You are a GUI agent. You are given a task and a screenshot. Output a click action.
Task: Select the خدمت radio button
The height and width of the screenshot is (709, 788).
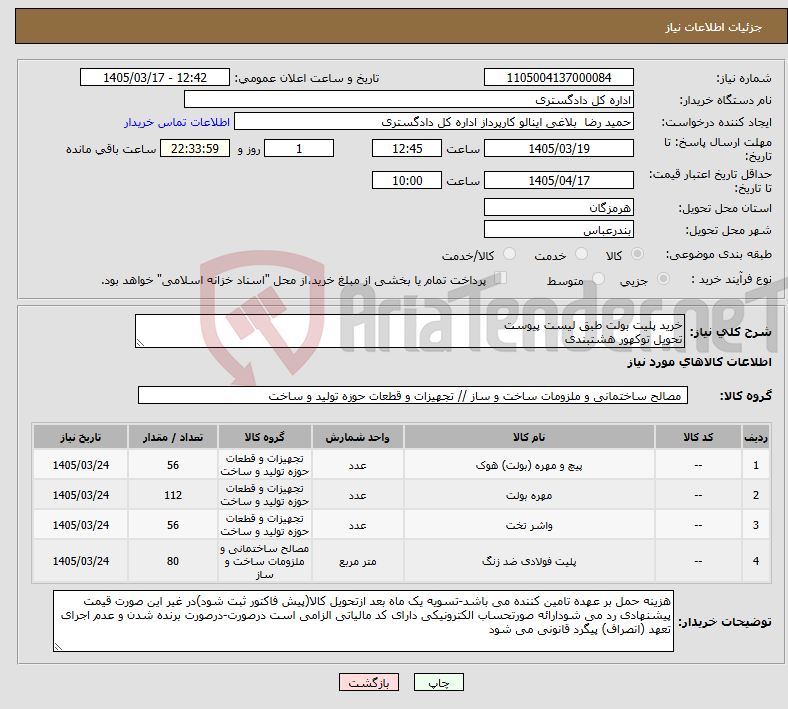click(581, 254)
